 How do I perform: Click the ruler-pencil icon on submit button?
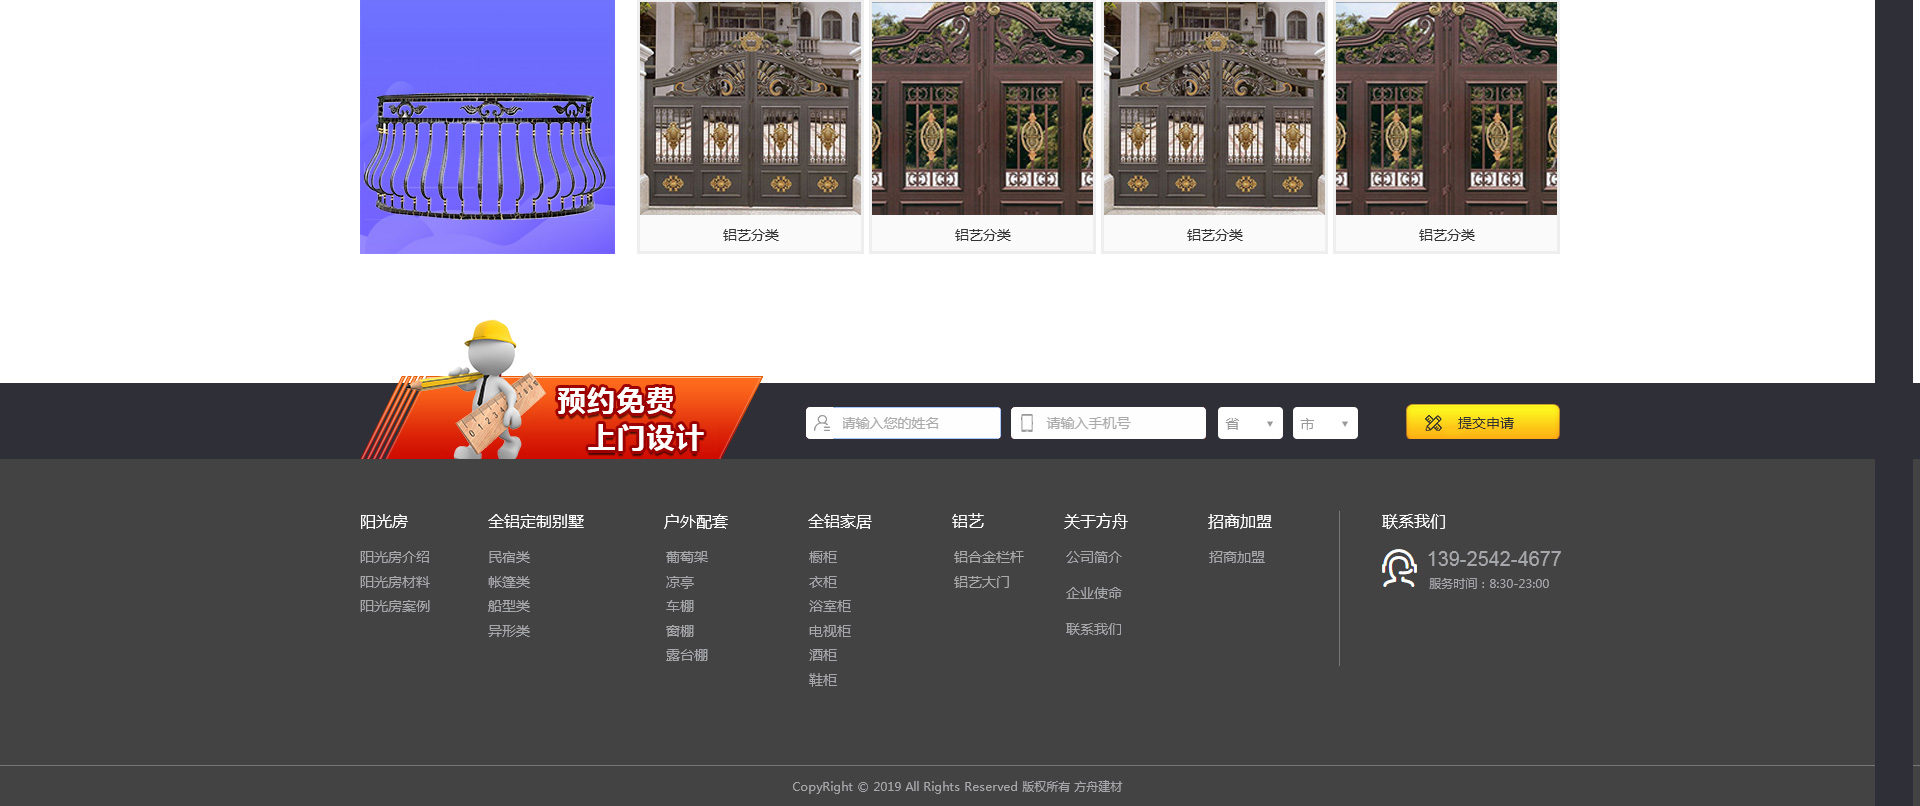1433,423
